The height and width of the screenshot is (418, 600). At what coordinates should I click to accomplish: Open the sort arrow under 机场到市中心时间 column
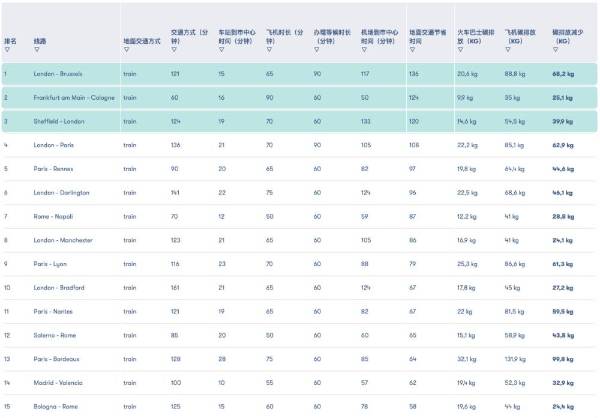pyautogui.click(x=364, y=50)
